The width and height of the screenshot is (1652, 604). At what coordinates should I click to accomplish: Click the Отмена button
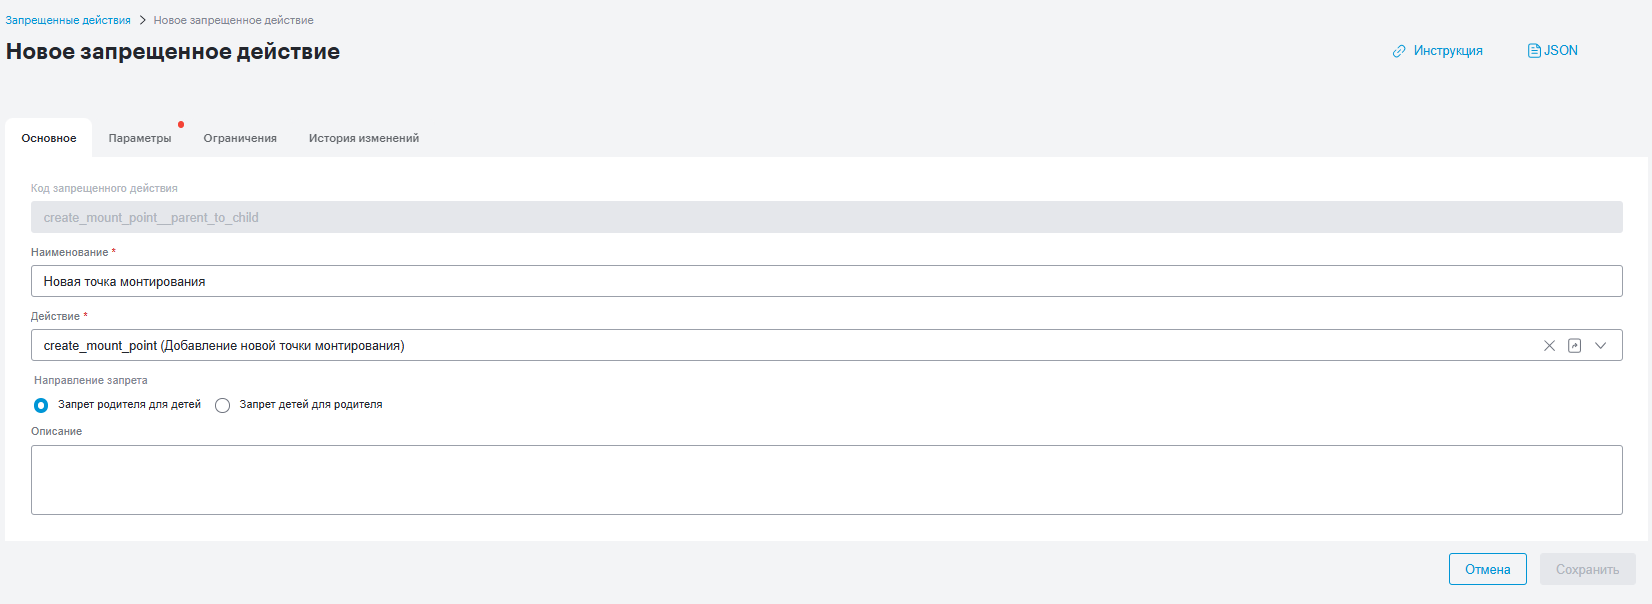point(1488,569)
